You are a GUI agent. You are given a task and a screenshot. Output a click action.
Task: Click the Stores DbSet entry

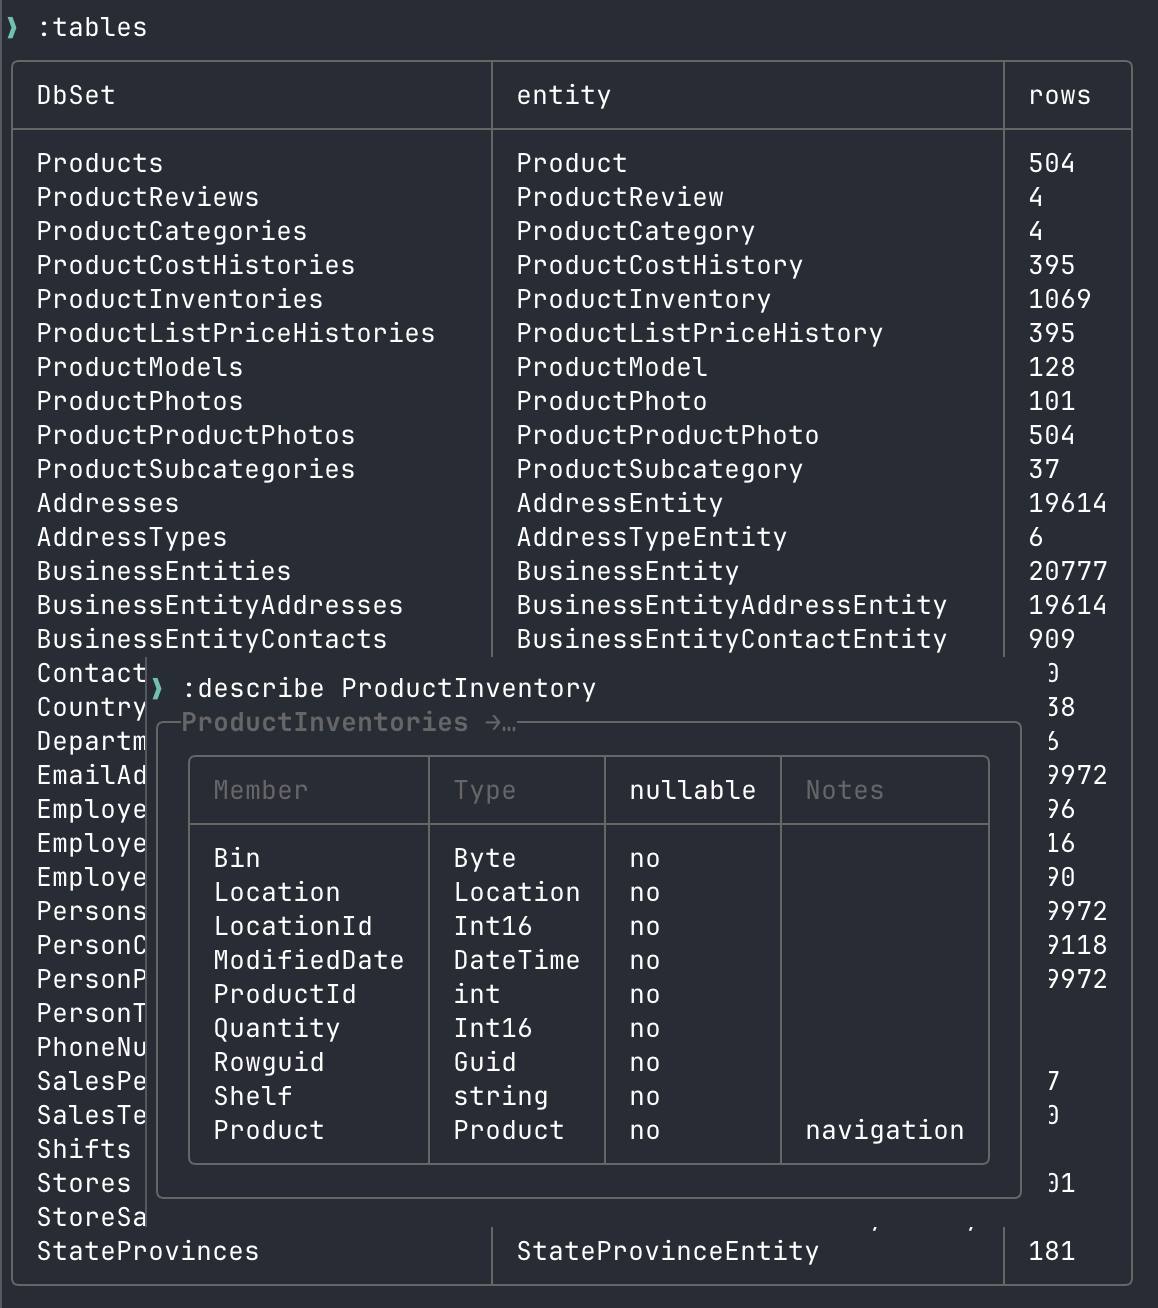click(x=84, y=1183)
